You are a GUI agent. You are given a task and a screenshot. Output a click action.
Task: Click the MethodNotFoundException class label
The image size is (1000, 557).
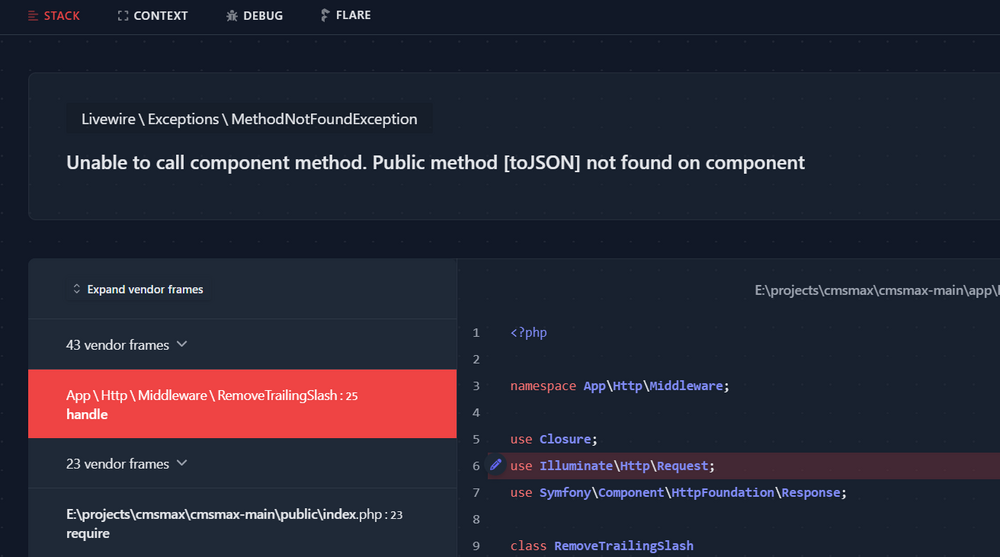pyautogui.click(x=249, y=119)
